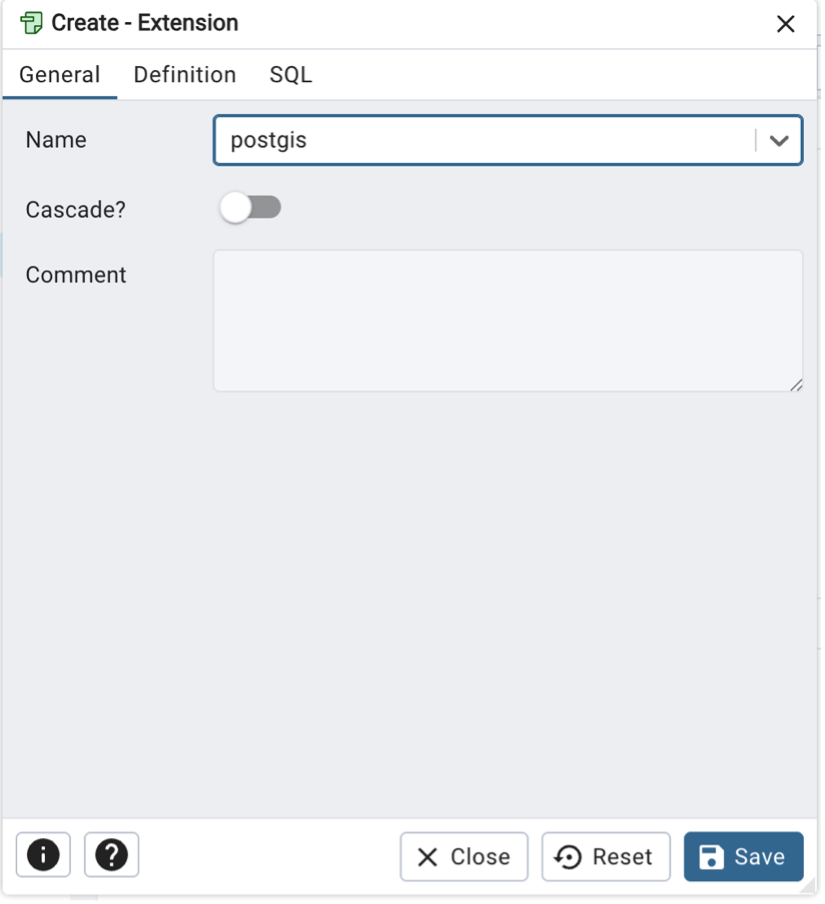The width and height of the screenshot is (825, 904).
Task: Click the extension icon in title bar
Action: coord(31,24)
